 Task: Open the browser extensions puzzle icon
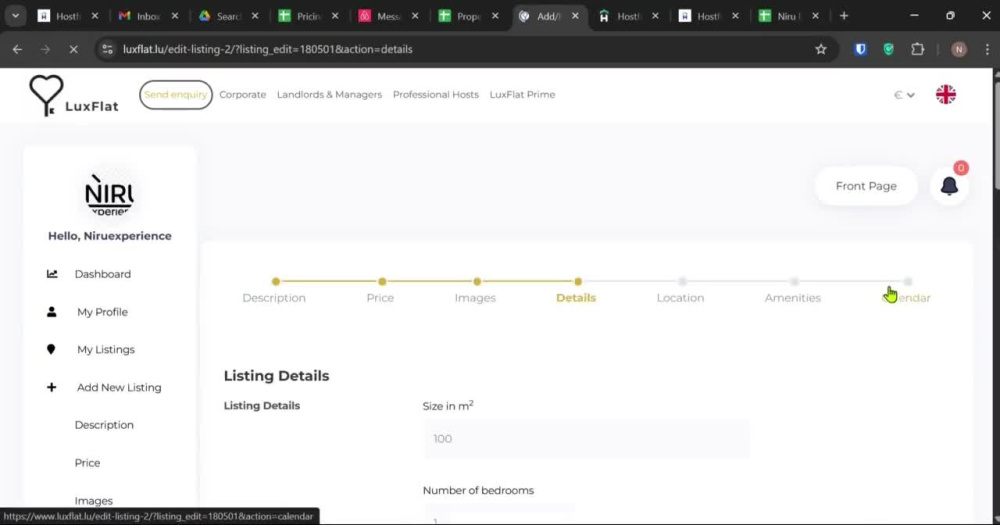coord(917,49)
